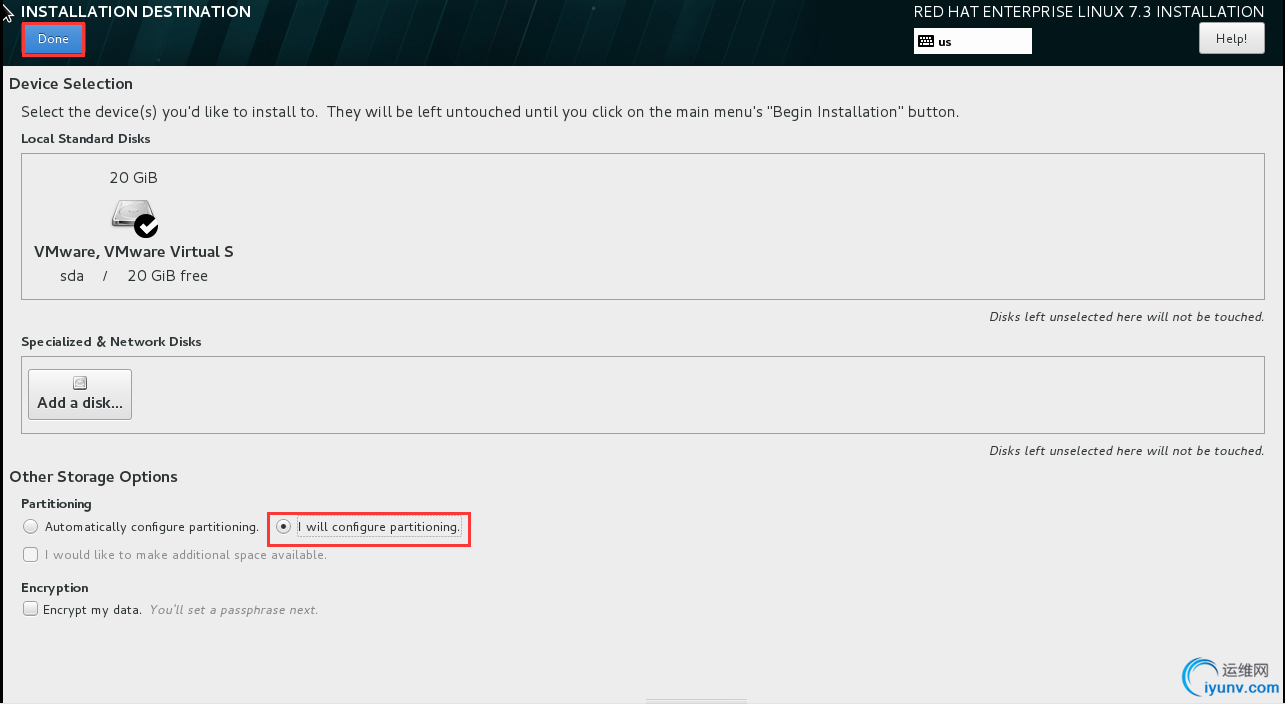The image size is (1285, 704).
Task: Click the Local Standard Disks heading
Action: pyautogui.click(x=86, y=139)
